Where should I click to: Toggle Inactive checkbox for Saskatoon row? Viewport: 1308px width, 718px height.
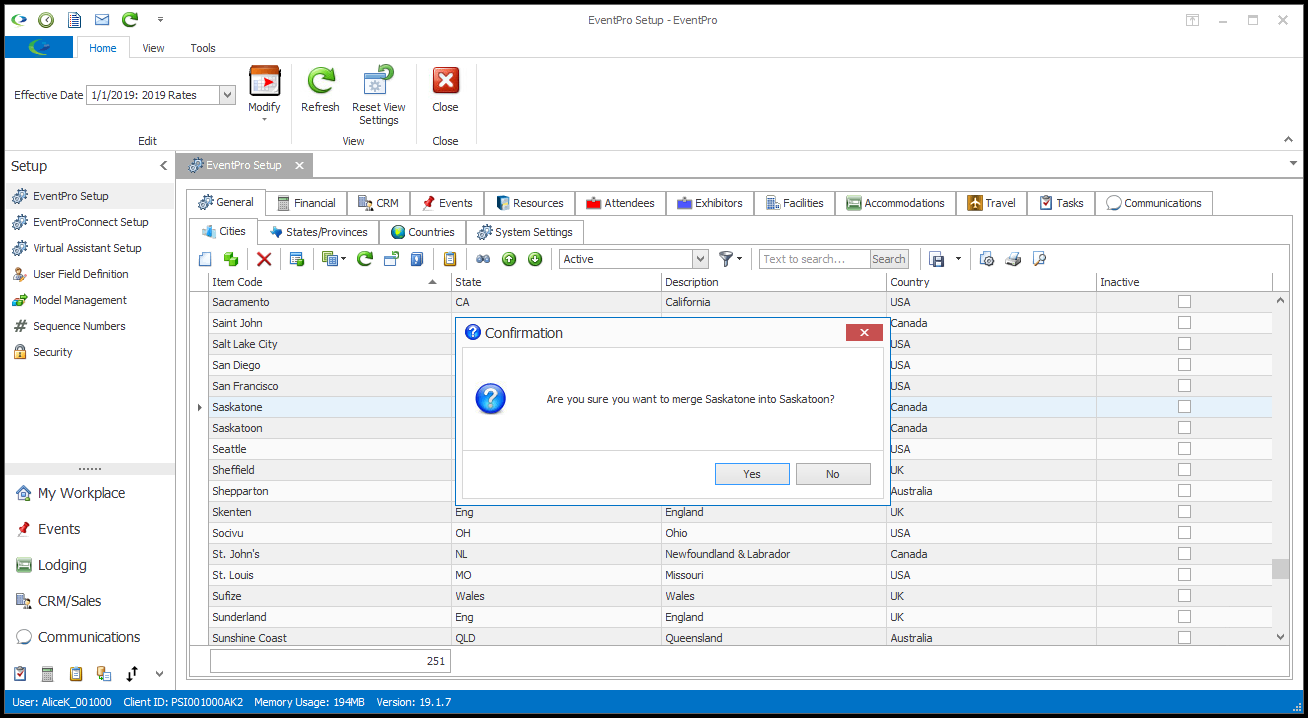1184,428
